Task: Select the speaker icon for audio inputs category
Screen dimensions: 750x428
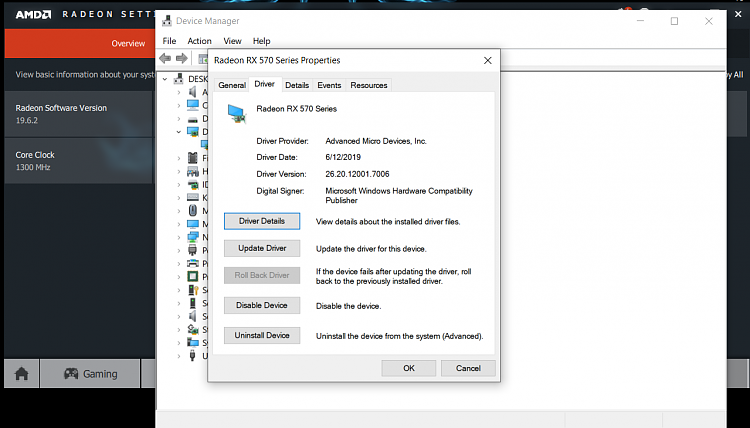Action: (193, 92)
